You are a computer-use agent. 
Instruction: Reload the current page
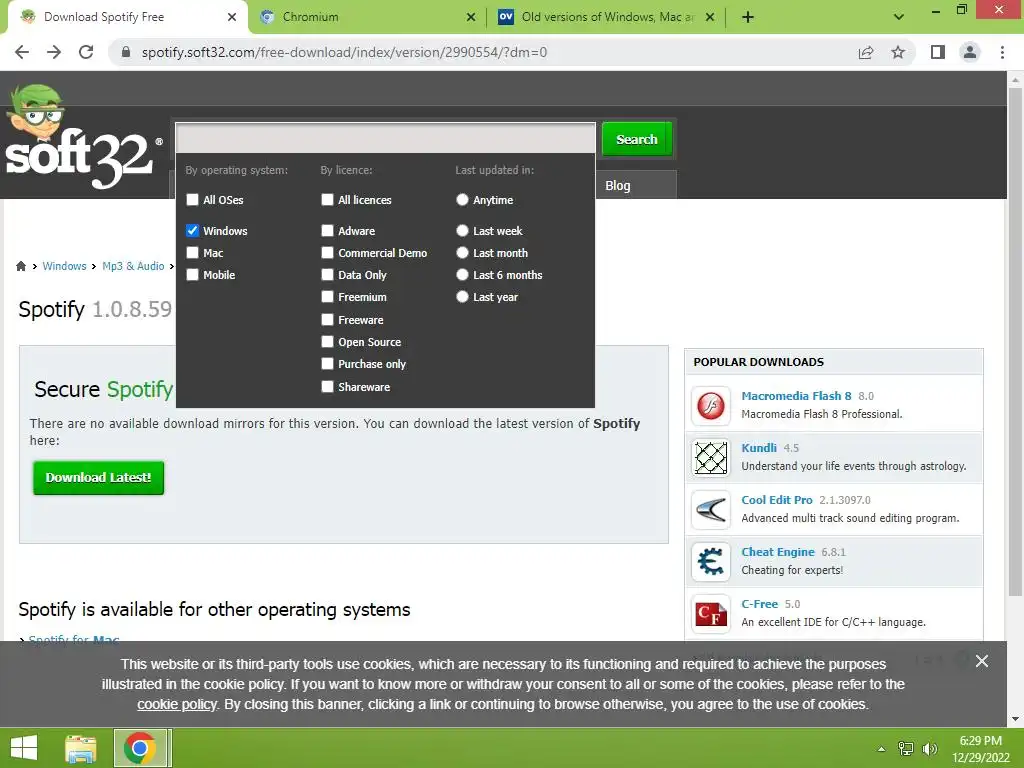click(86, 52)
